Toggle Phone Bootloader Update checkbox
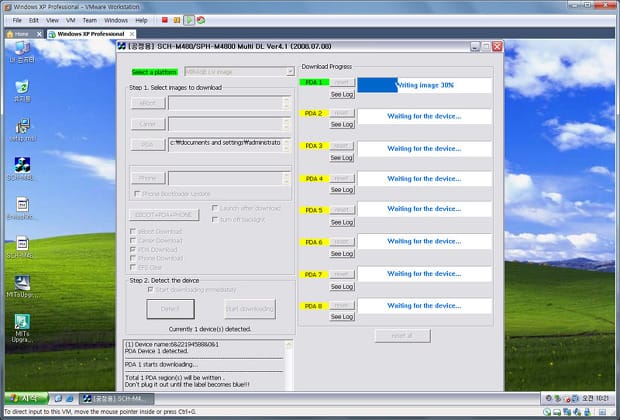Screen dimensions: 620x420 tap(137, 194)
